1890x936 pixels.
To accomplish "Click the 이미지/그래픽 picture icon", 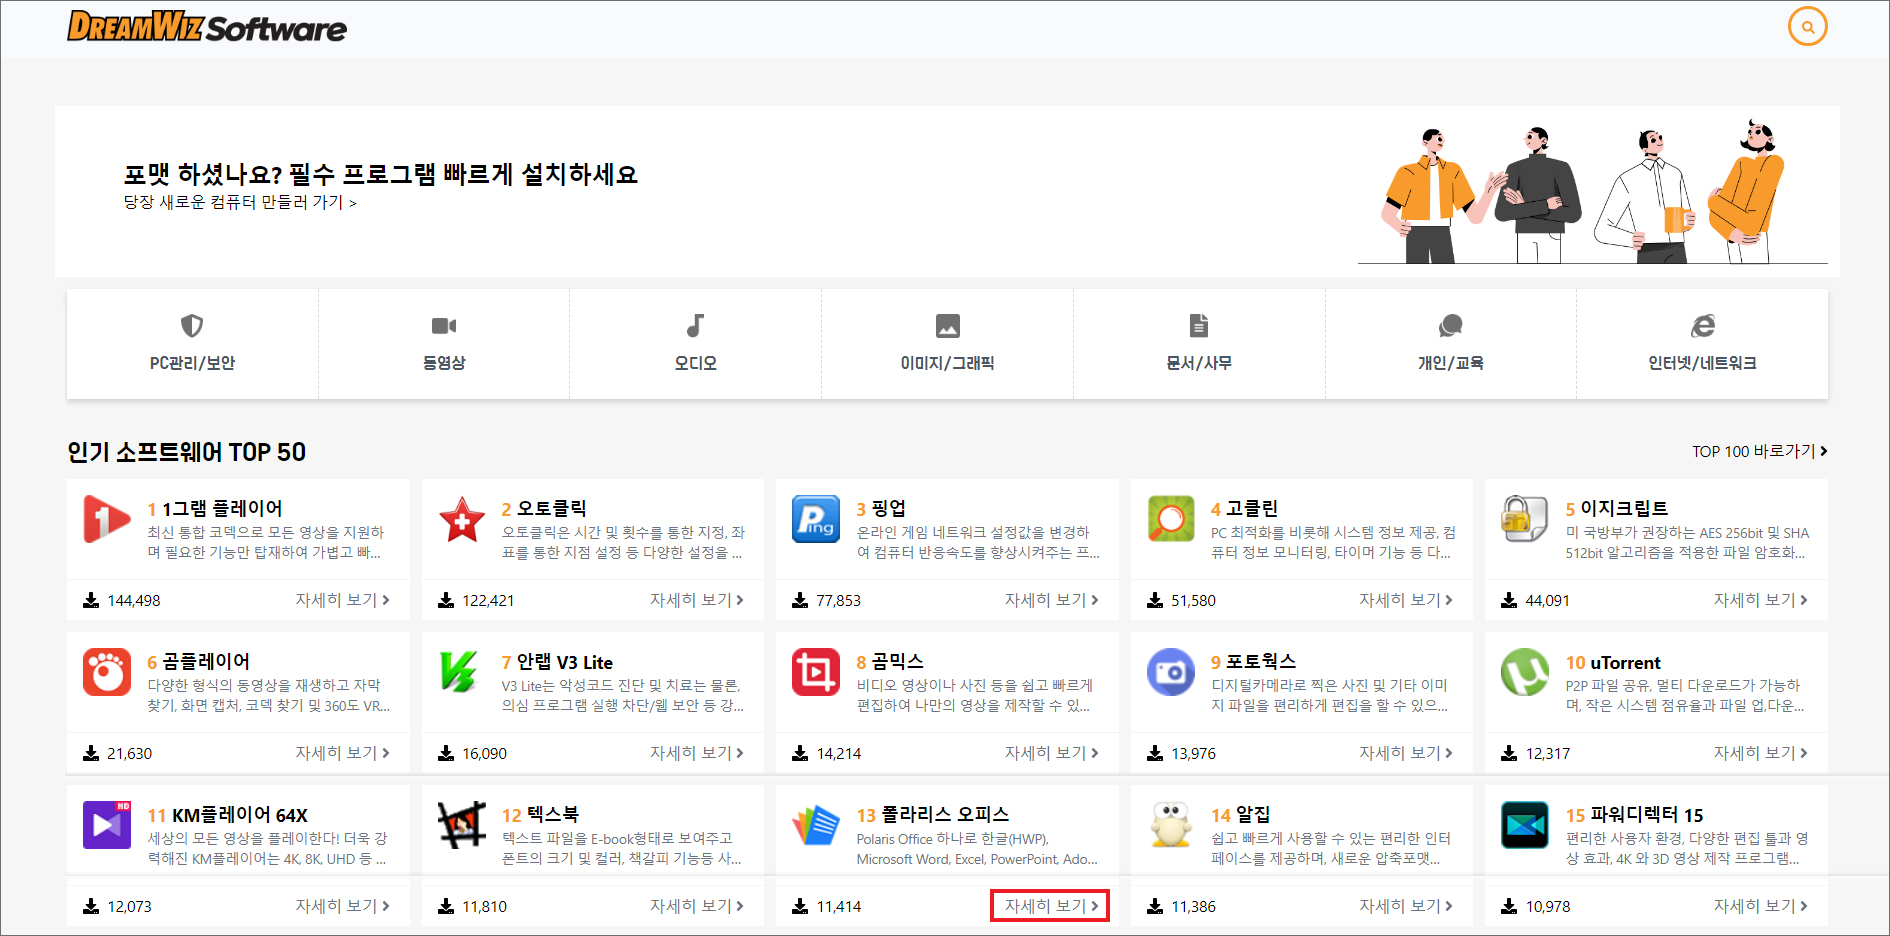I will point(947,326).
